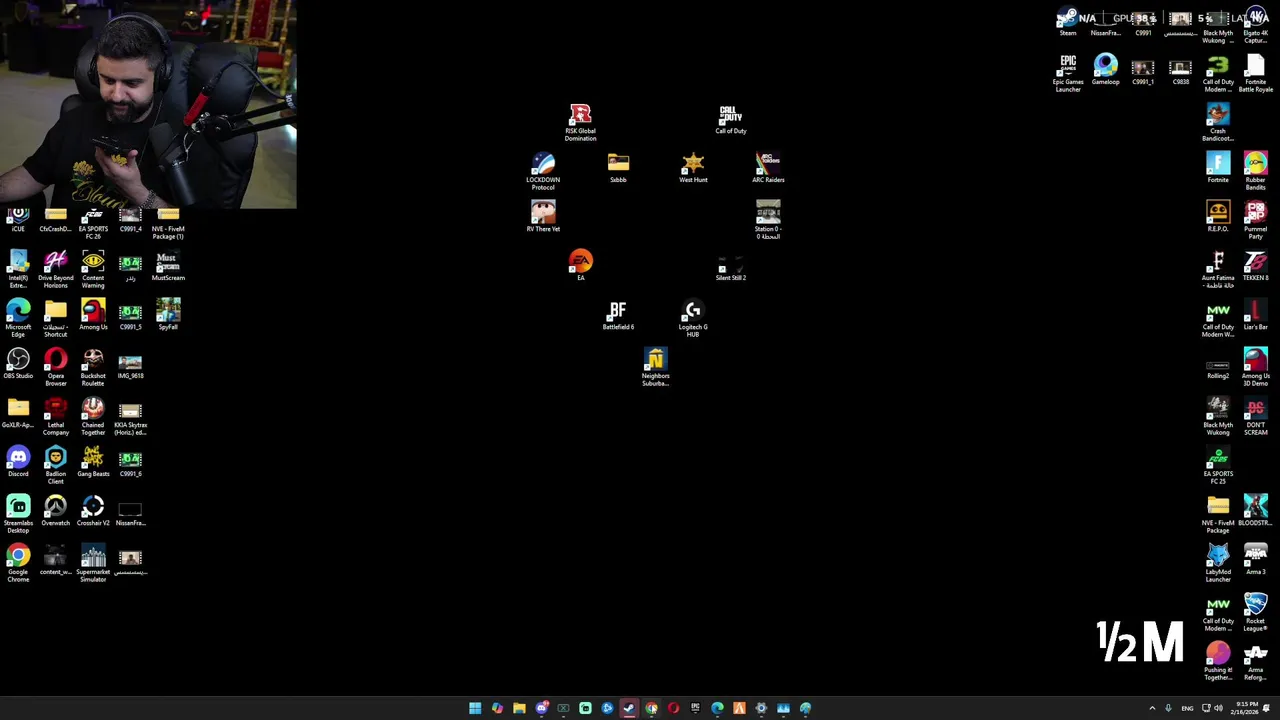Open File Explorer from taskbar
This screenshot has height=720, width=1280.
click(519, 708)
